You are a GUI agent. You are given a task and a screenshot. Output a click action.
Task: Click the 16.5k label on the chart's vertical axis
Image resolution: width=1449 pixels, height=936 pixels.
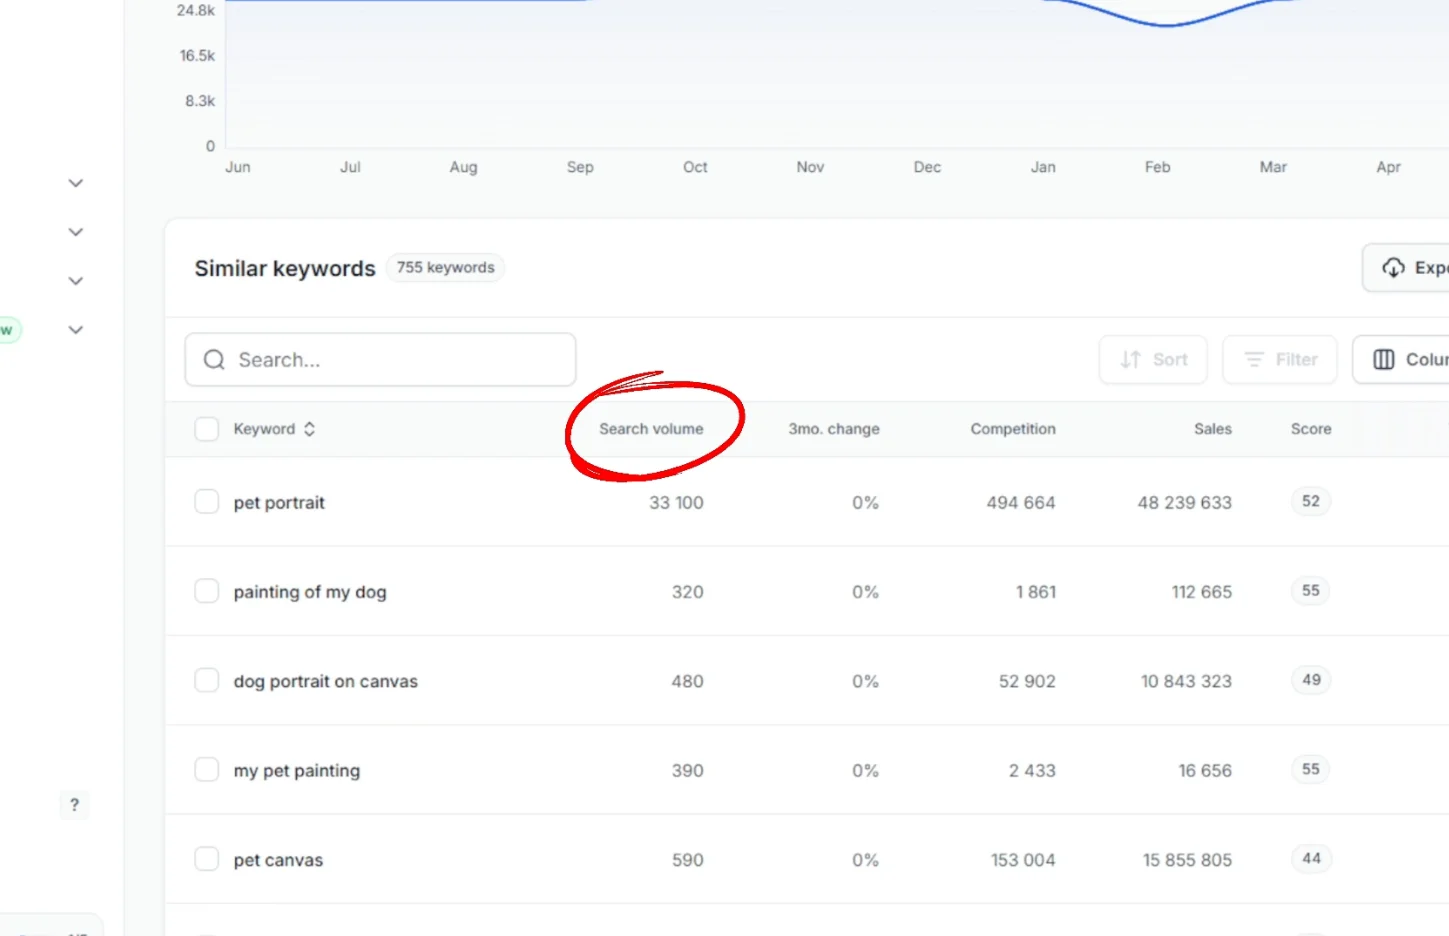pyautogui.click(x=197, y=56)
